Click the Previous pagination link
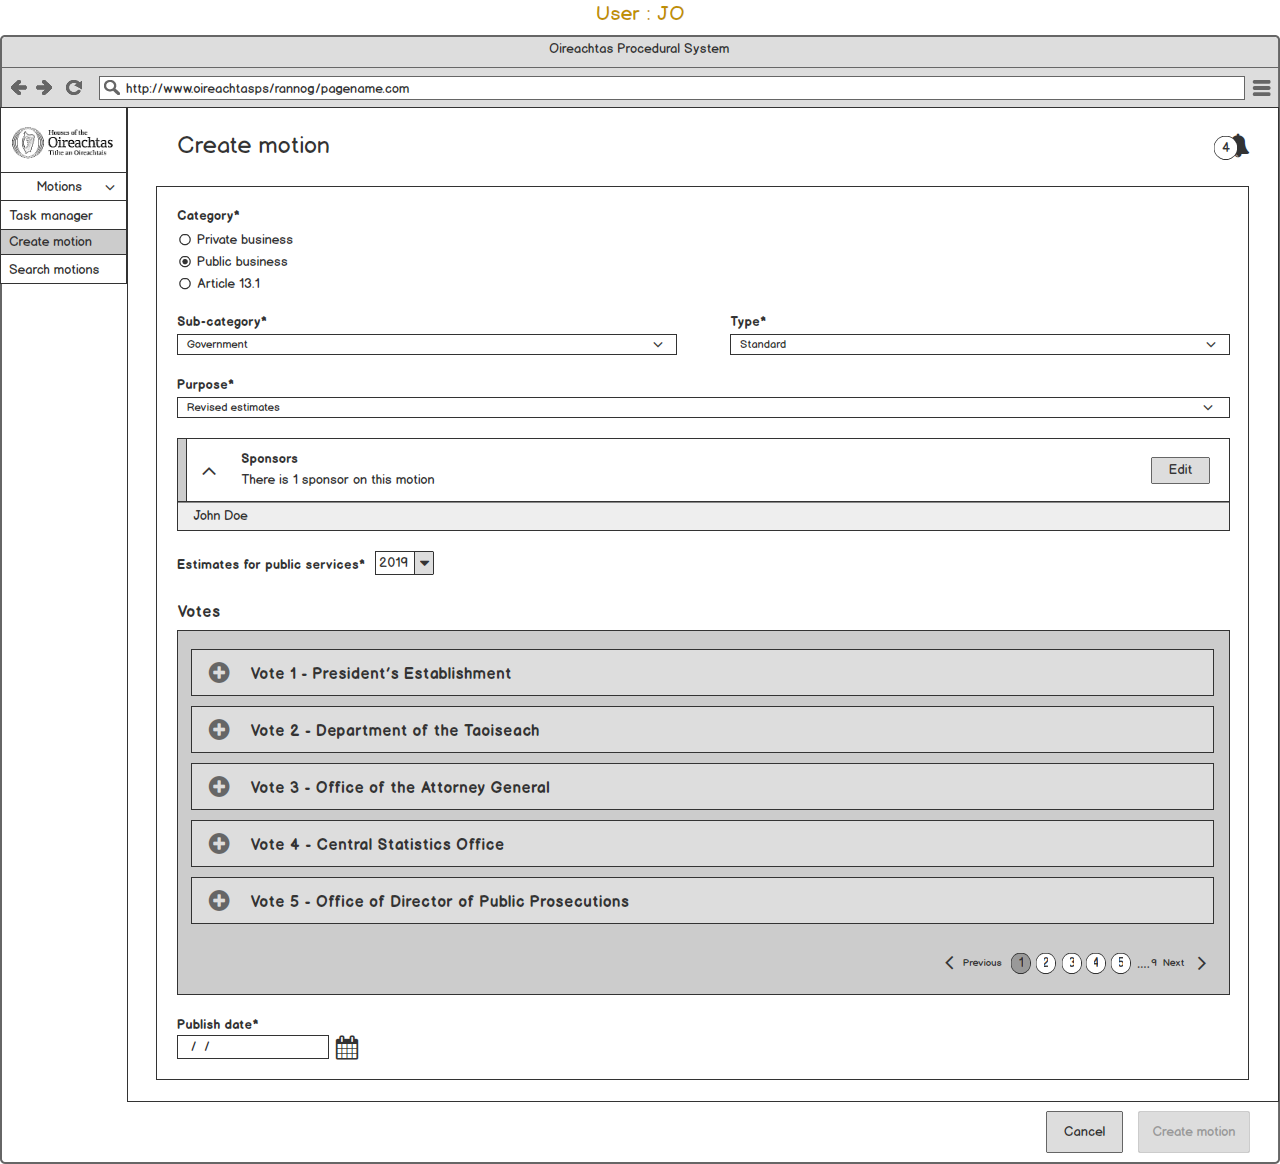Image resolution: width=1280 pixels, height=1164 pixels. (982, 963)
